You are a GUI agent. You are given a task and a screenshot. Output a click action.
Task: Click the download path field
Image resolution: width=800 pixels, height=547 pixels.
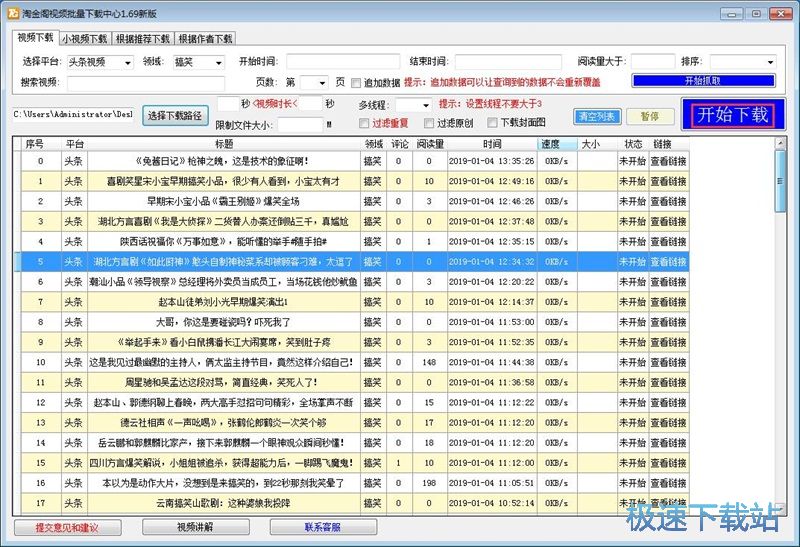coord(73,115)
